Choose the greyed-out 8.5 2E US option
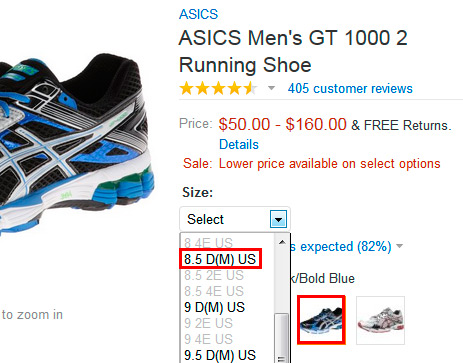The height and width of the screenshot is (363, 463). point(214,275)
